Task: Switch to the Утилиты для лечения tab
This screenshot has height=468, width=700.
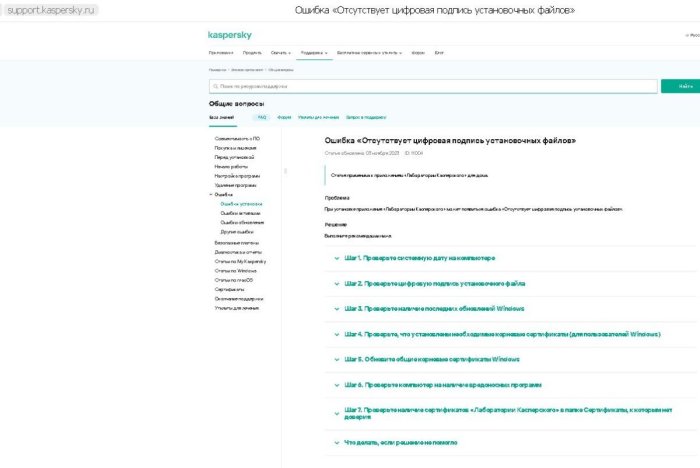Action: [x=318, y=117]
